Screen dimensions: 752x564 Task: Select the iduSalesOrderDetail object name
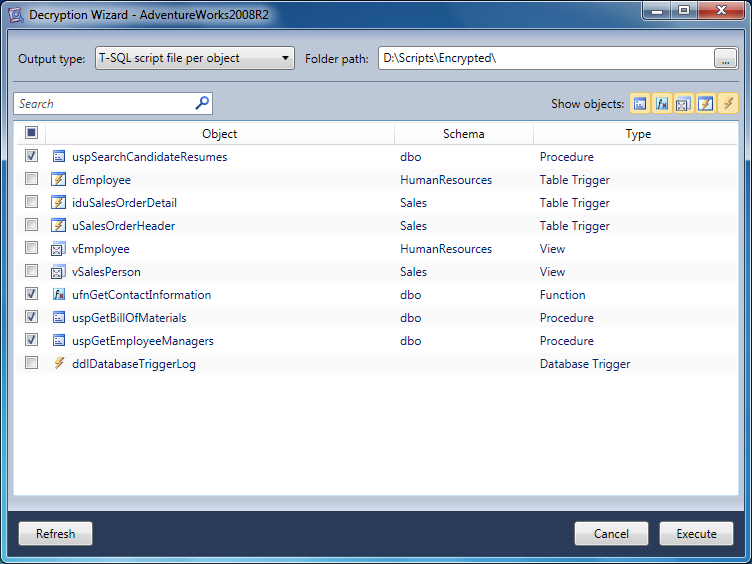(x=124, y=203)
